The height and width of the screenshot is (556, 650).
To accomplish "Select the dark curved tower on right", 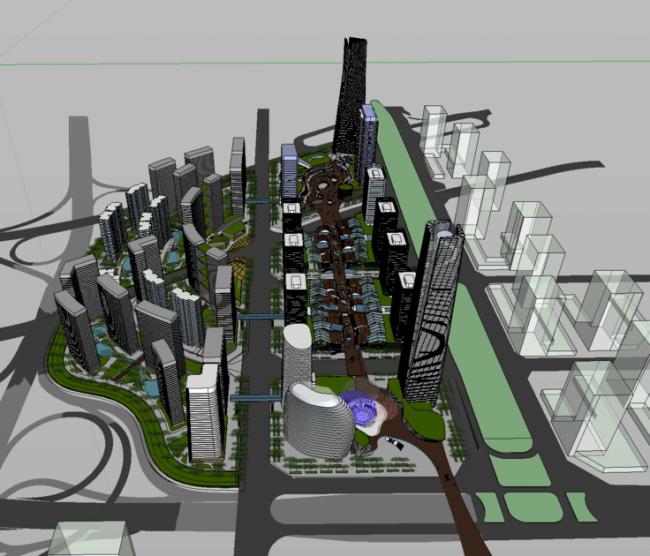I will click(x=431, y=310).
